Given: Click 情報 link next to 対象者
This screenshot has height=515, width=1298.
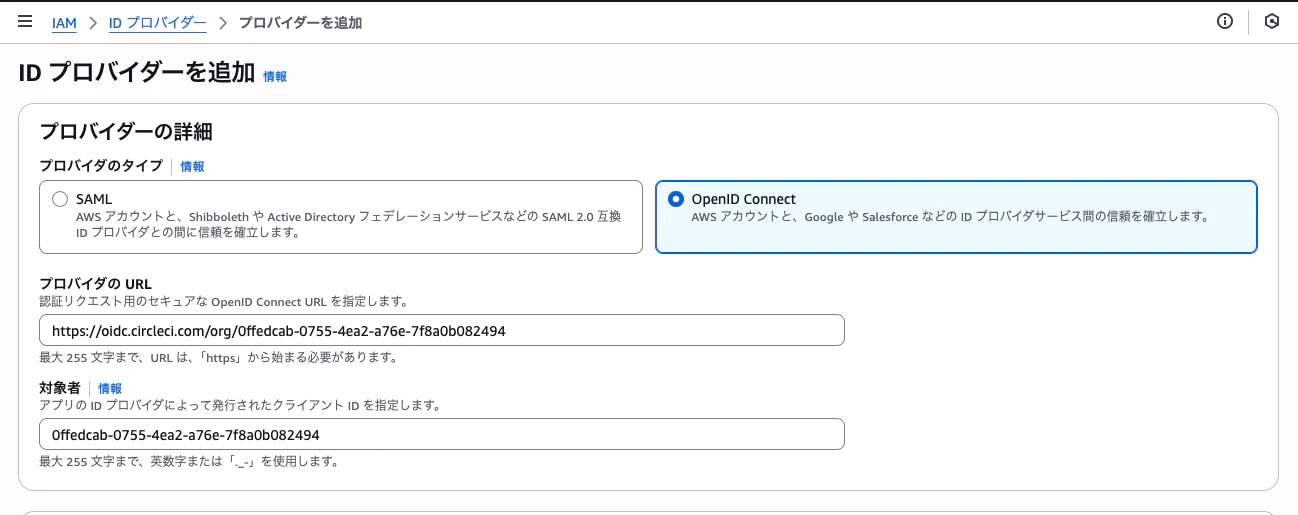Looking at the screenshot, I should 110,388.
